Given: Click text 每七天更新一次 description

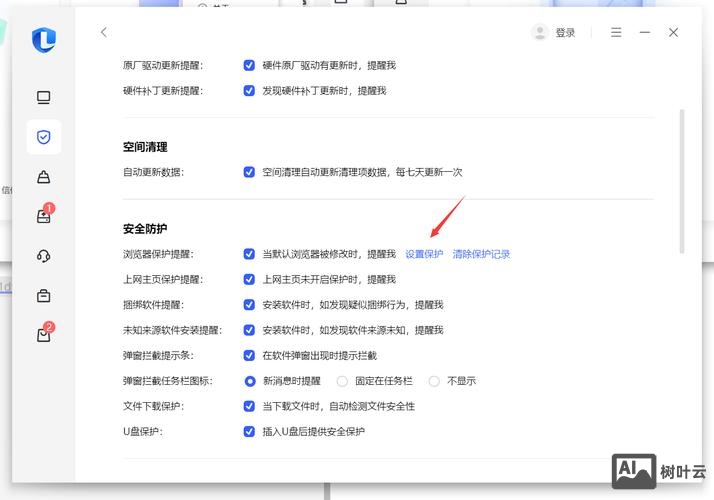Looking at the screenshot, I should [x=429, y=172].
